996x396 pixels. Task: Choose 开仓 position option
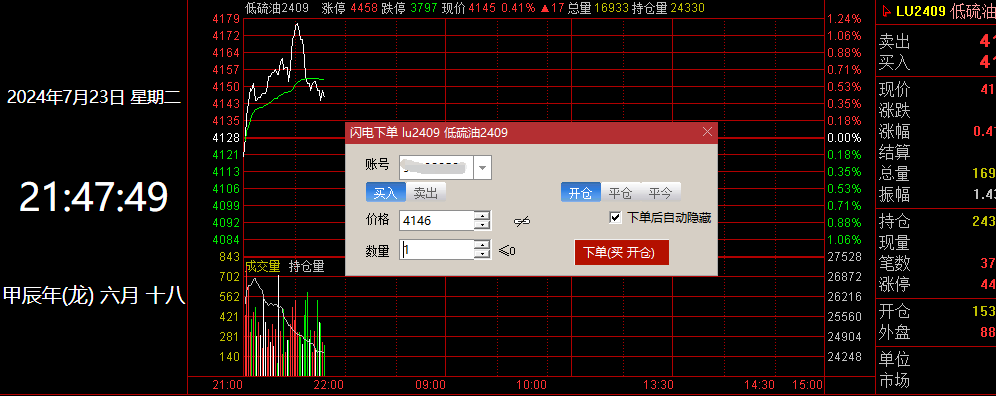pyautogui.click(x=580, y=193)
